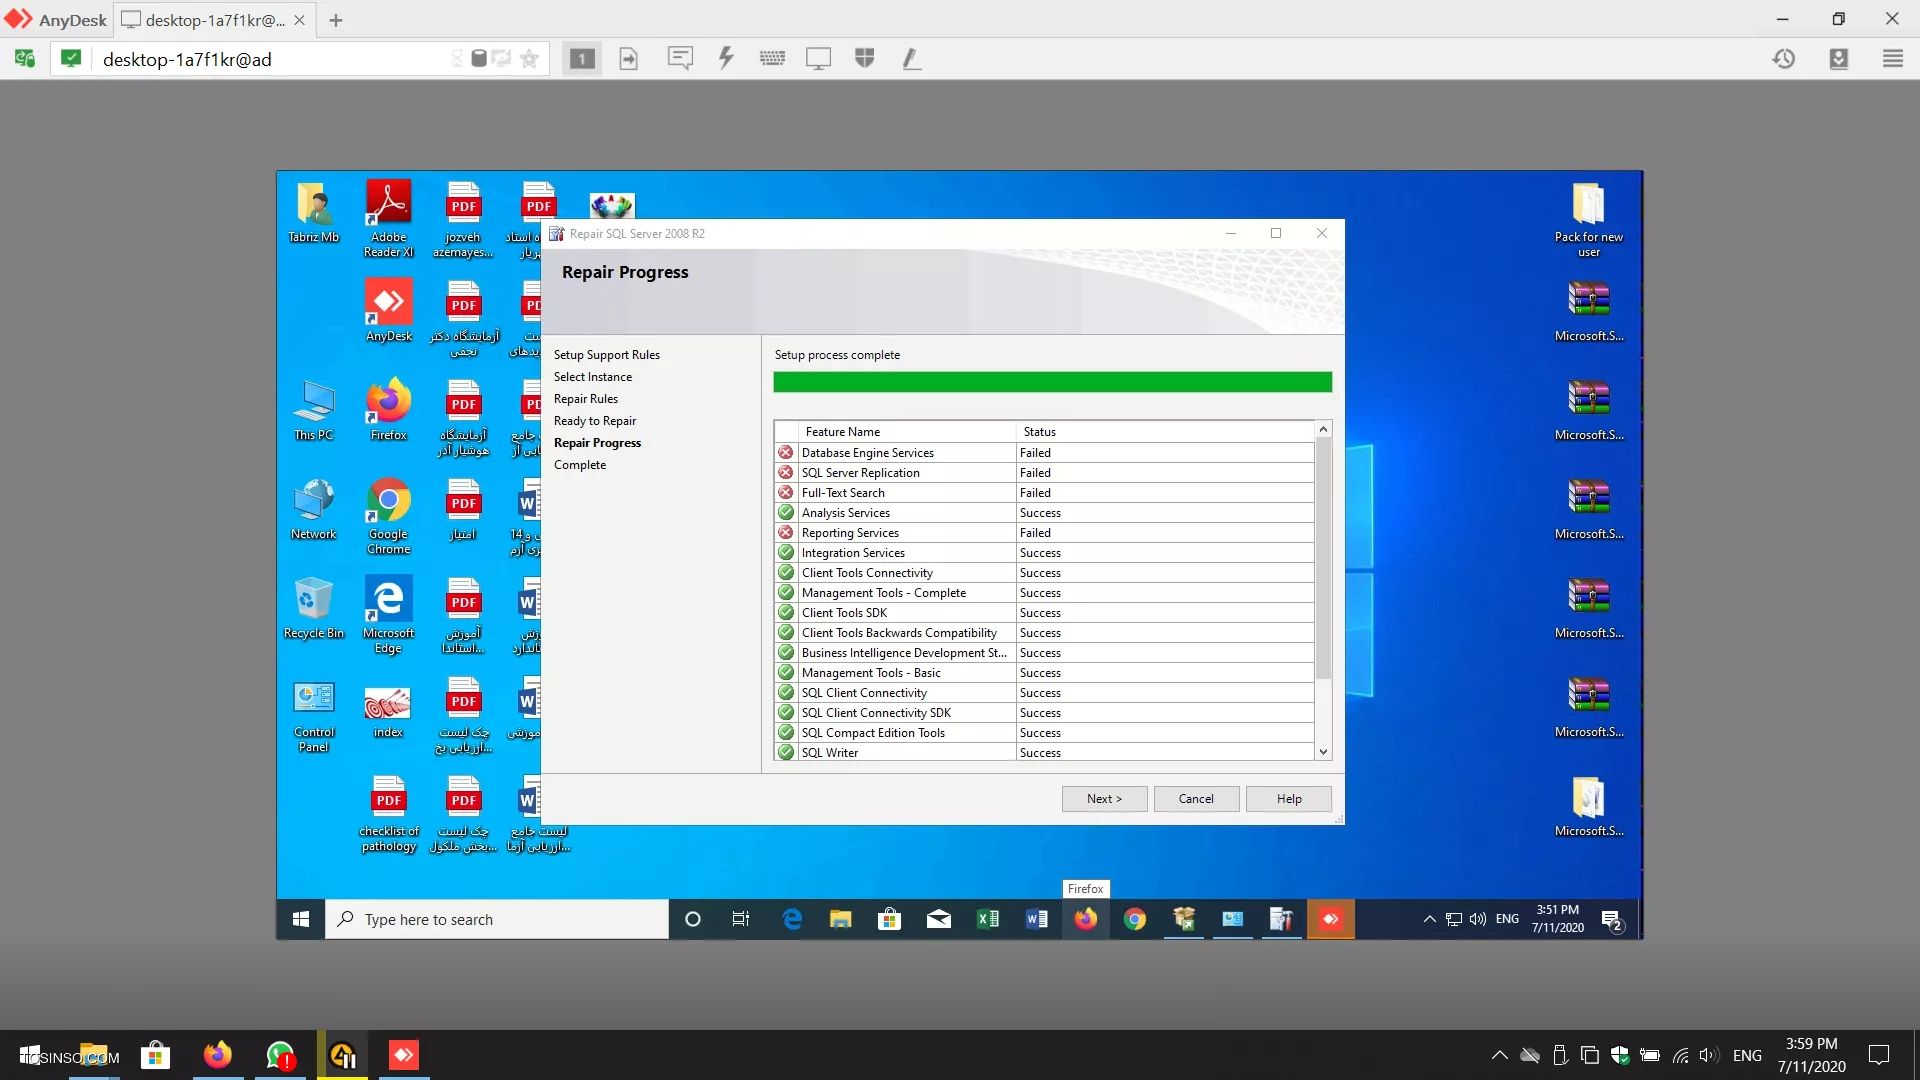Click scroll down arrow in feature list
The image size is (1920, 1080).
click(1323, 752)
